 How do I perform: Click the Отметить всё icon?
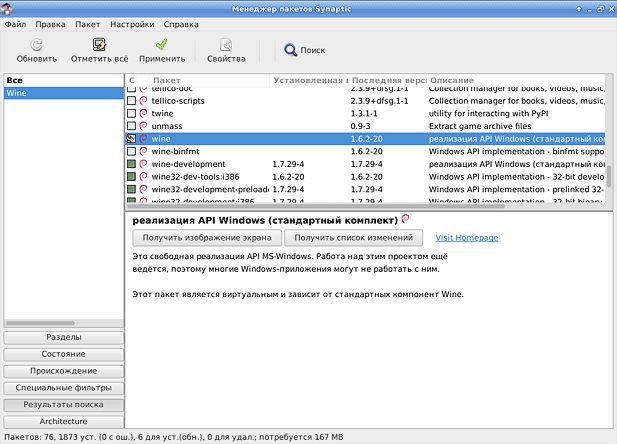[99, 44]
